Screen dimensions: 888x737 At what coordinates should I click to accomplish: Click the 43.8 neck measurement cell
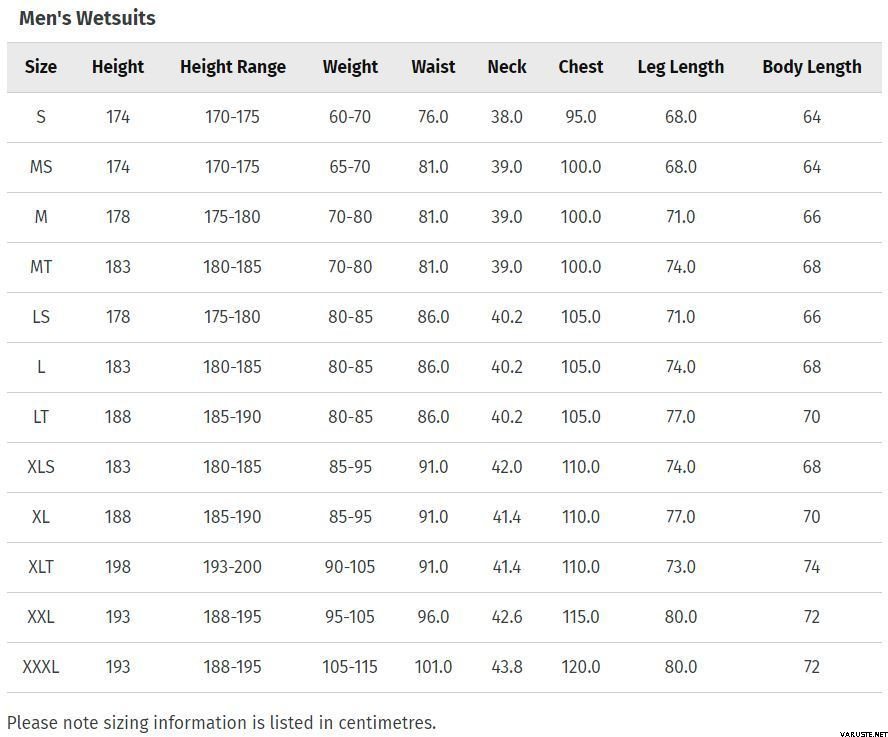click(x=507, y=667)
